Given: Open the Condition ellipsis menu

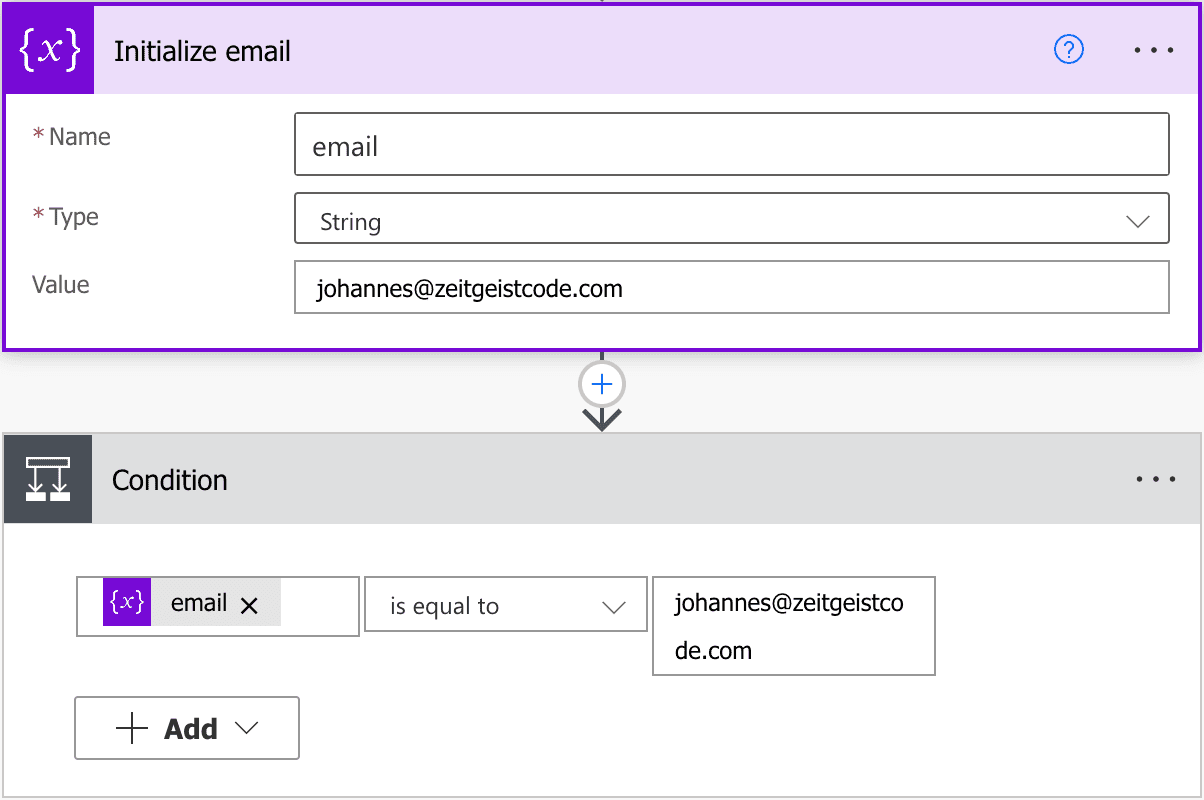Looking at the screenshot, I should click(x=1154, y=479).
